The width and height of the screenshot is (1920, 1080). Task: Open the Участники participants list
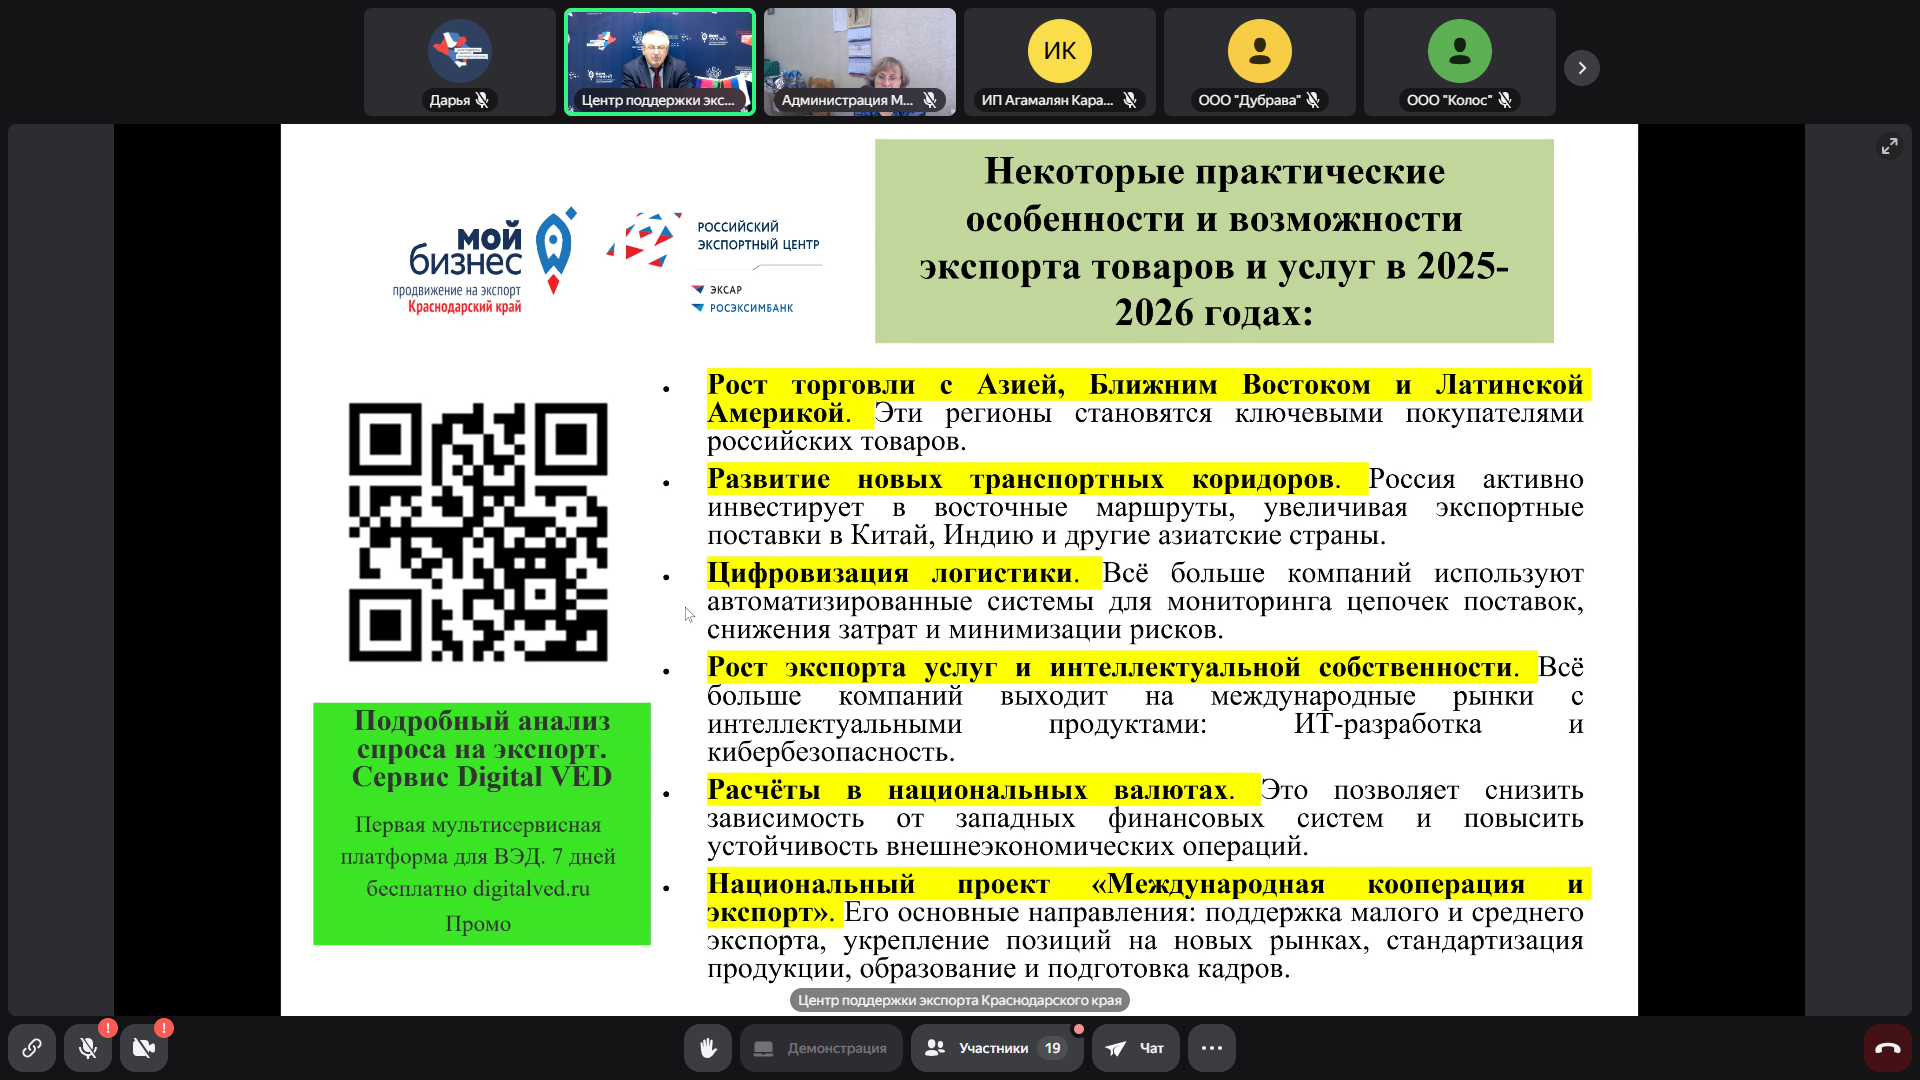(x=996, y=1048)
